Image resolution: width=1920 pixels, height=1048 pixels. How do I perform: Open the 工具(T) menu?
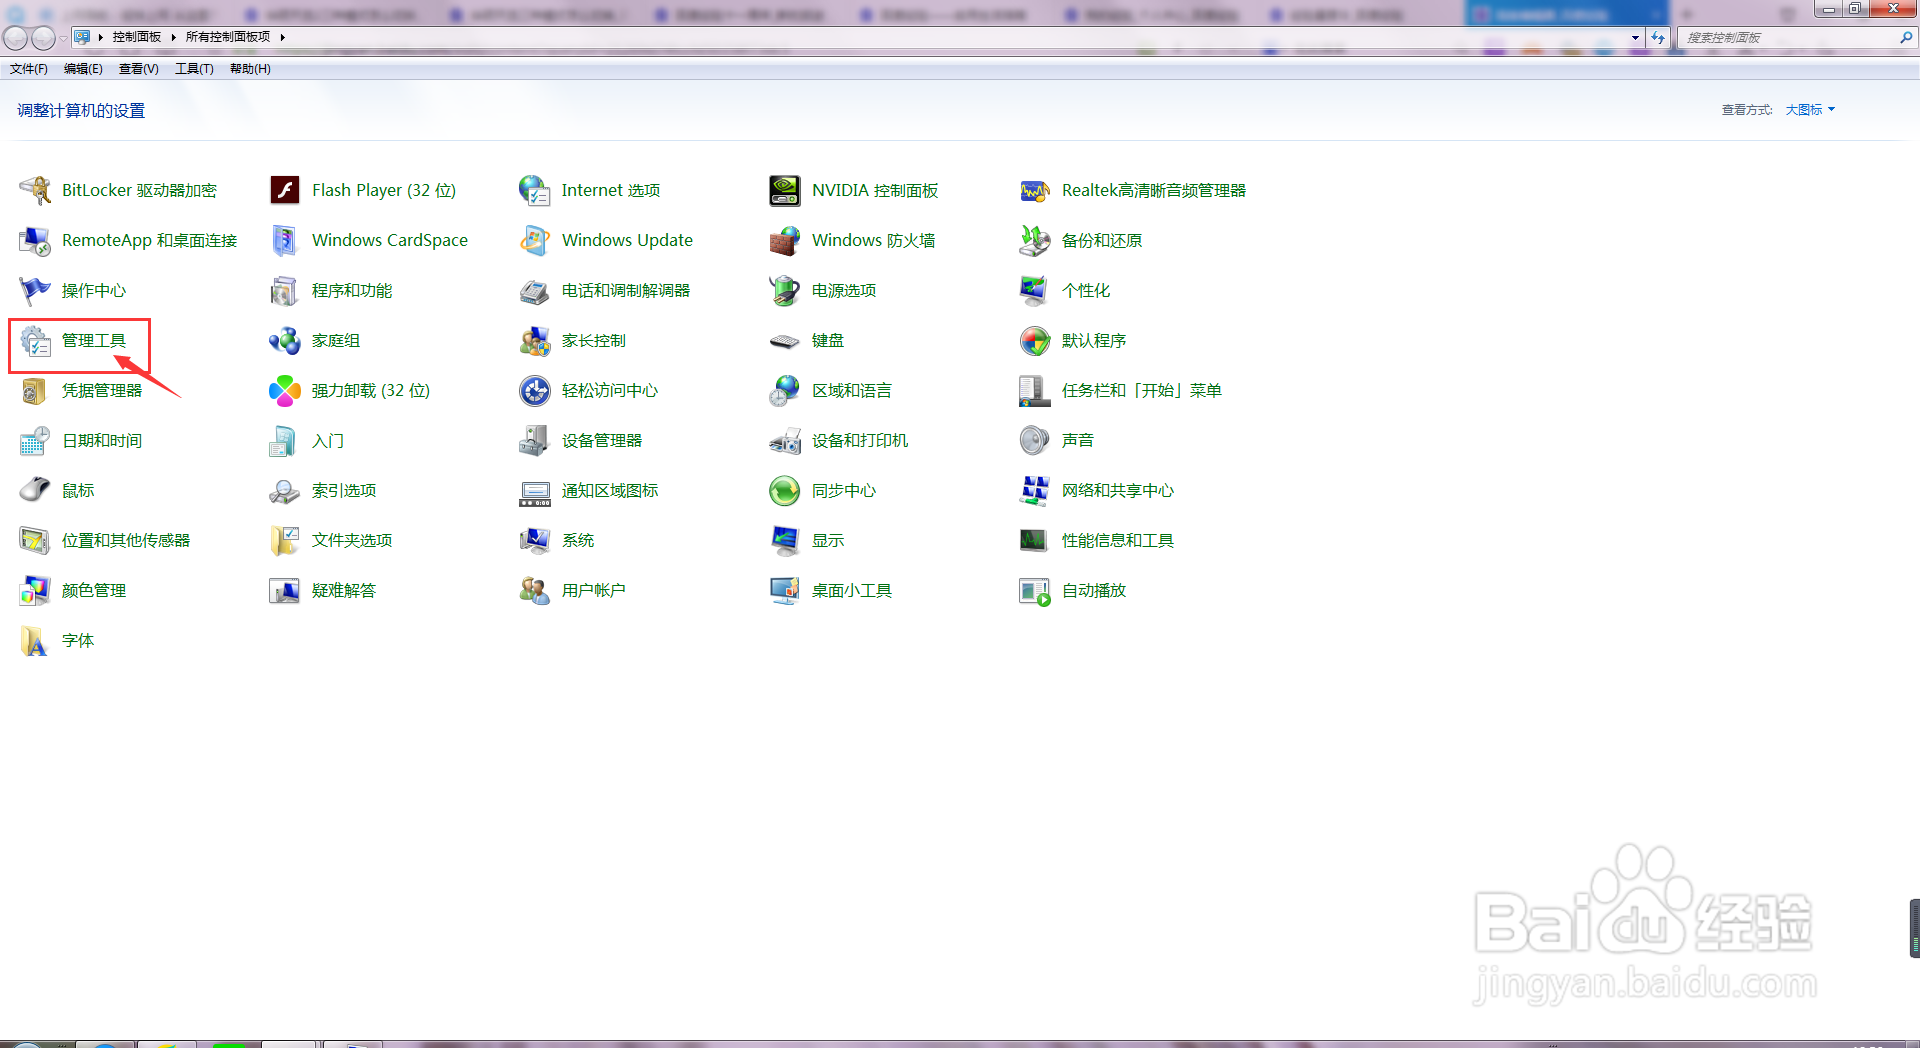coord(194,69)
